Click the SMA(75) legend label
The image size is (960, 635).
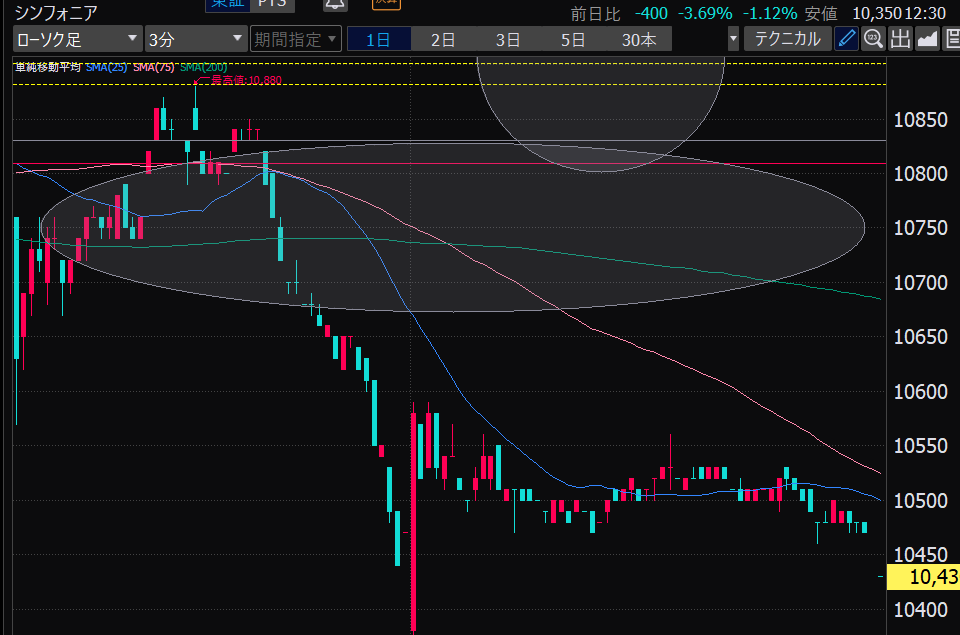coord(154,68)
